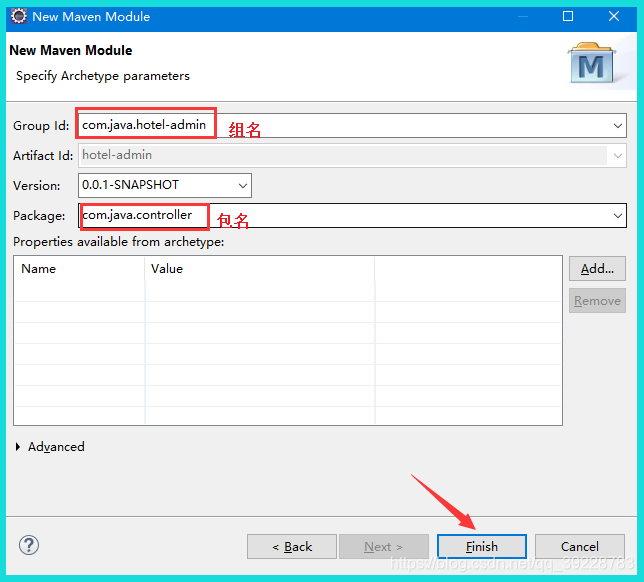Click the Maven M wizard banner icon
644x582 pixels.
click(592, 62)
